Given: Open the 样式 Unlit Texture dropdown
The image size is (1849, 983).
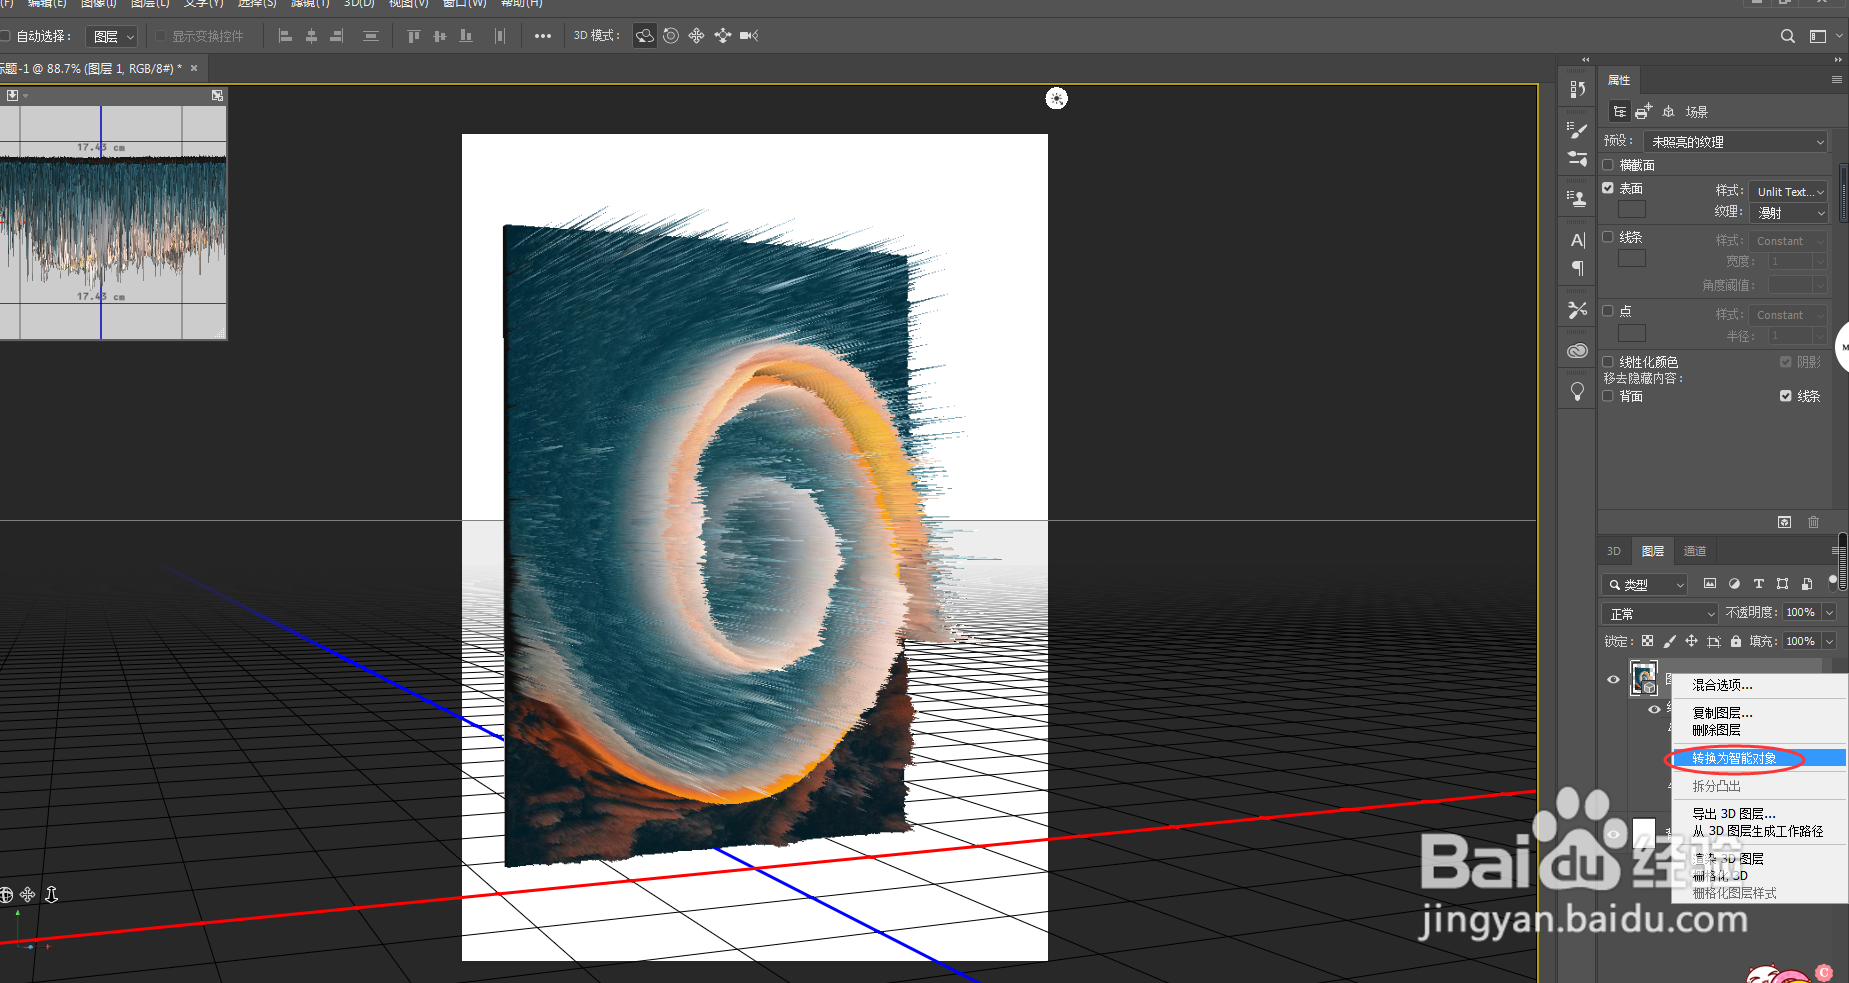Looking at the screenshot, I should click(1789, 191).
